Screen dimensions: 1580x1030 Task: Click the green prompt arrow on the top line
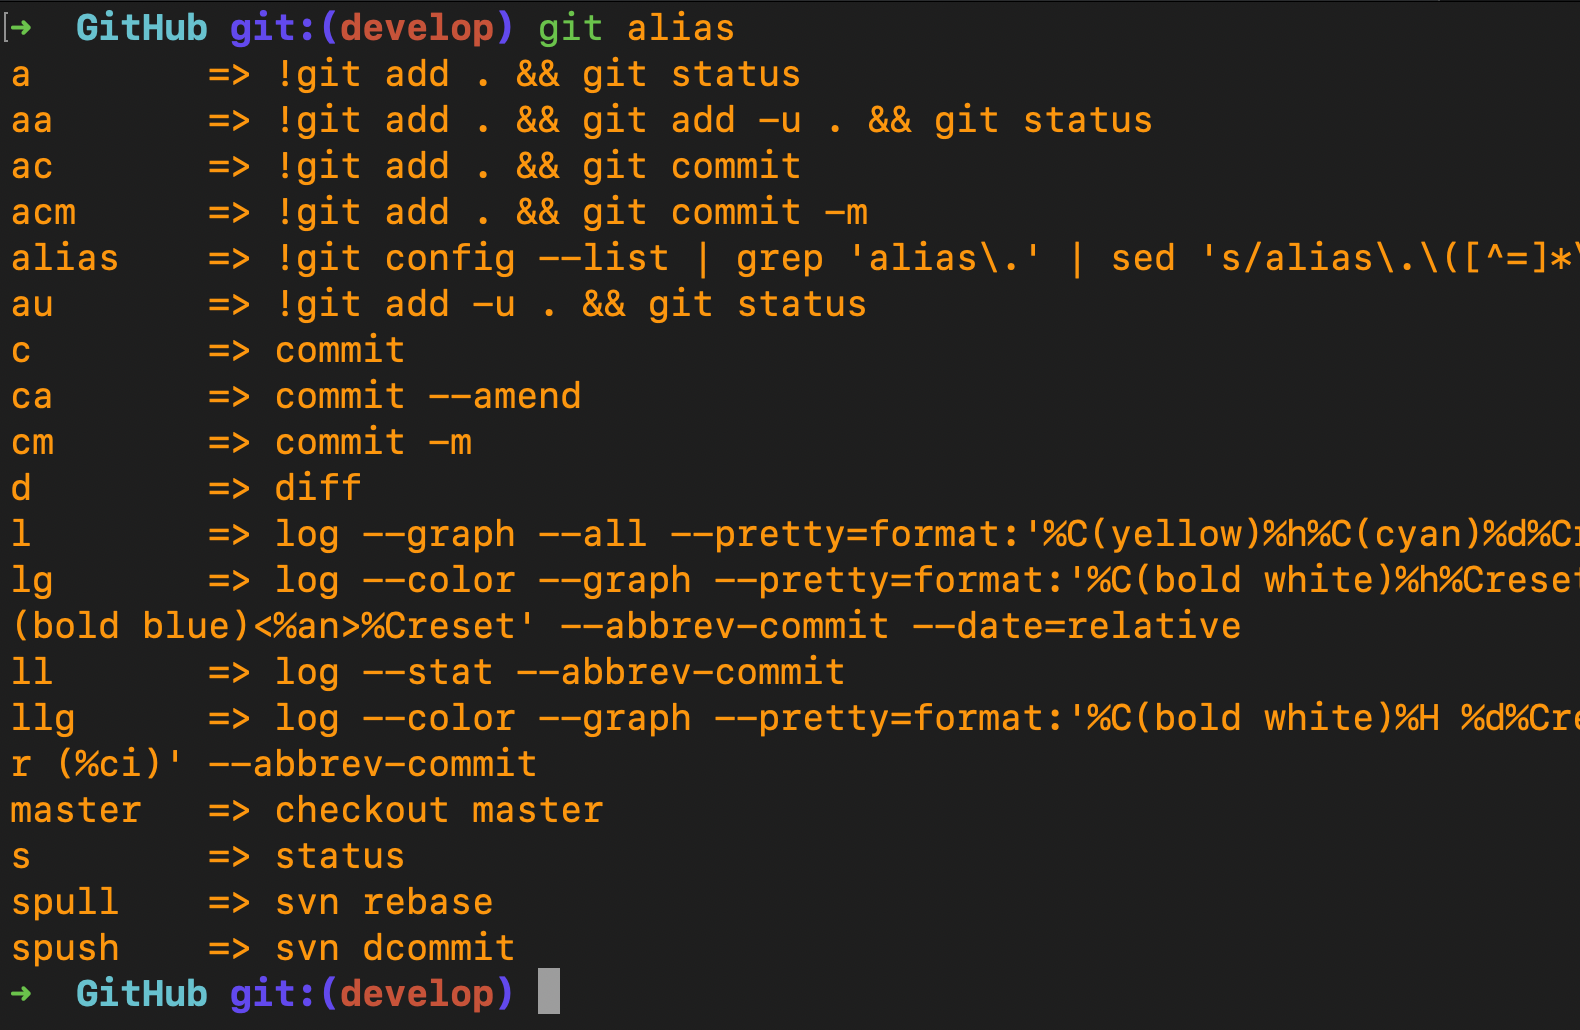point(21,28)
